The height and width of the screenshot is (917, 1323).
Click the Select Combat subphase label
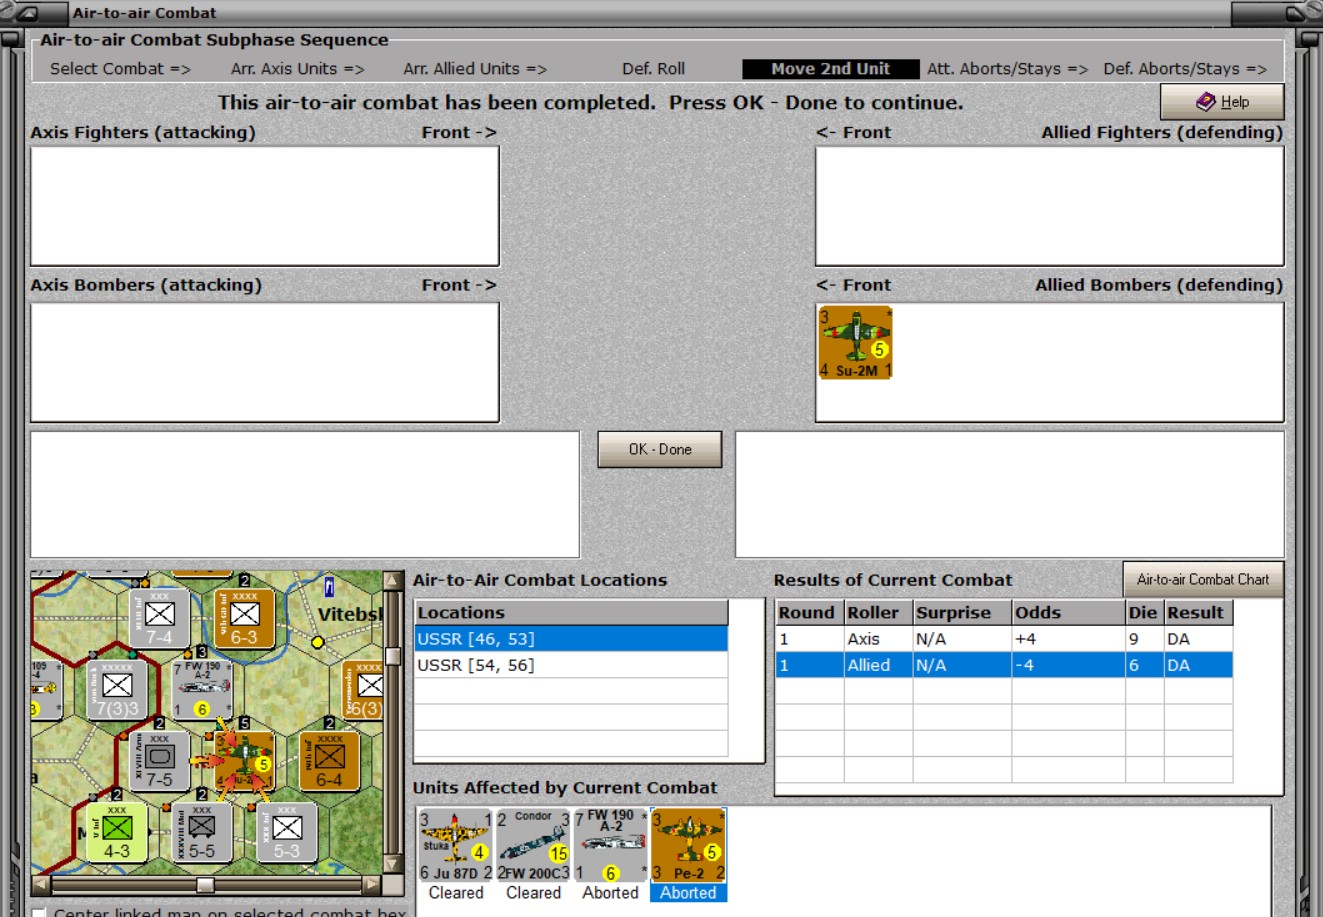pyautogui.click(x=120, y=69)
